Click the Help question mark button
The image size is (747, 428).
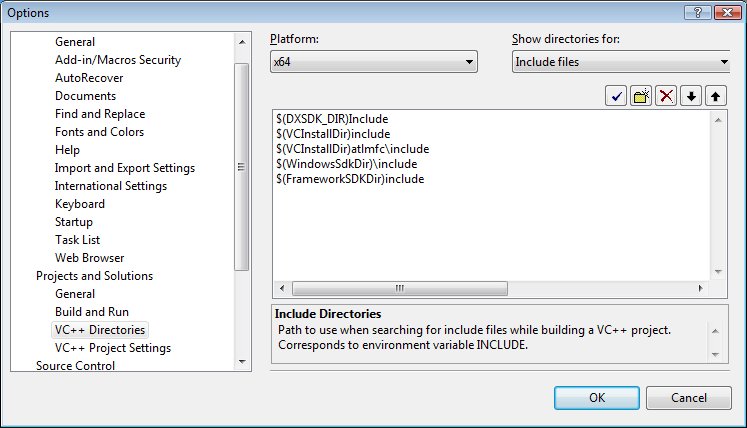[691, 12]
